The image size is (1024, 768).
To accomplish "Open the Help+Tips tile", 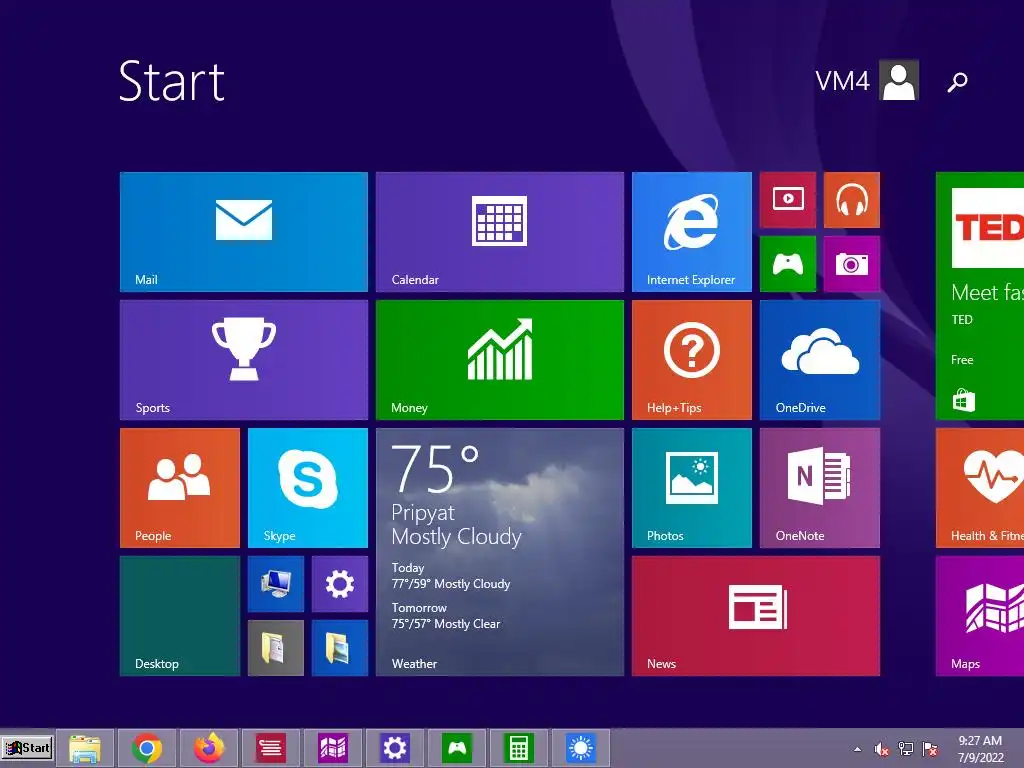I will point(692,360).
